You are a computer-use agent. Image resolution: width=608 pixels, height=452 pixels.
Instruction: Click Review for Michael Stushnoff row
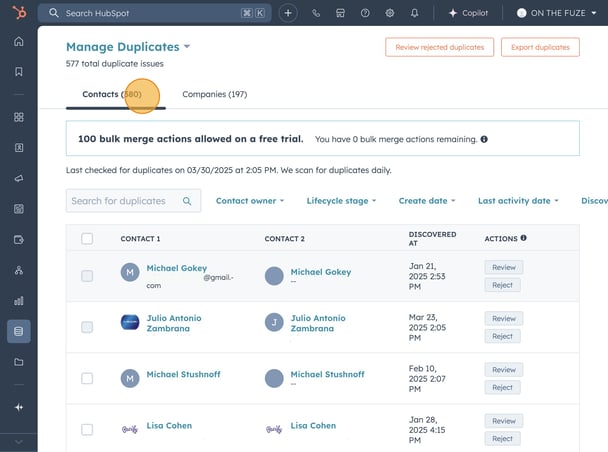pos(504,370)
